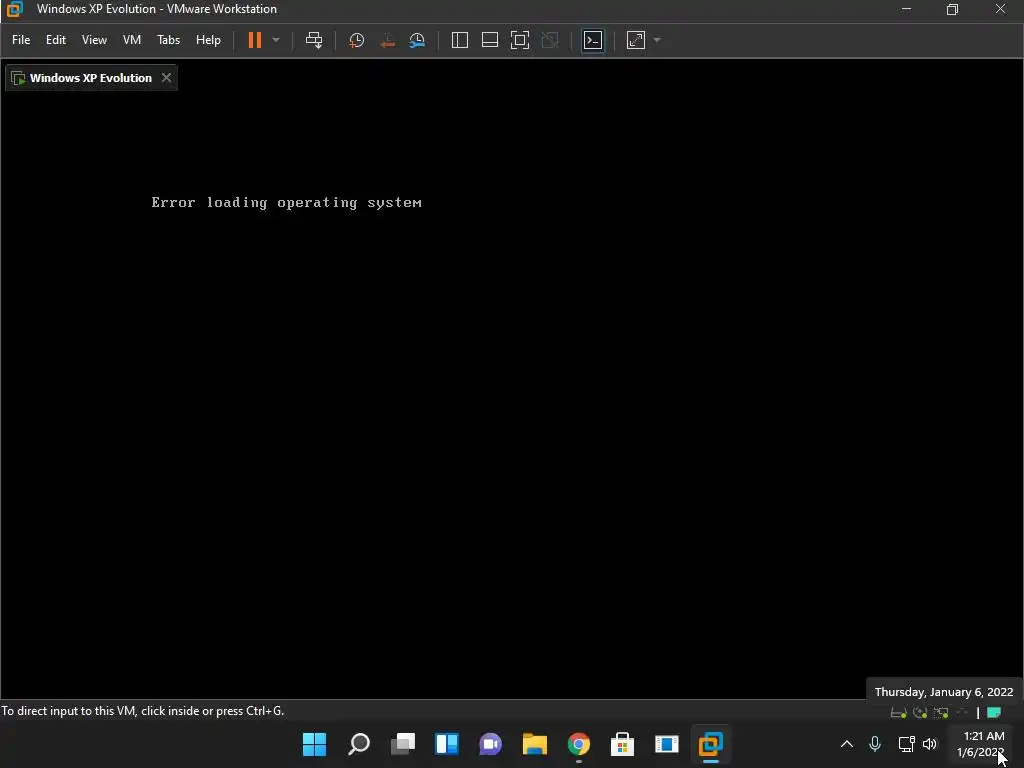Open the teal message log icon
This screenshot has height=768, width=1024.
(994, 712)
